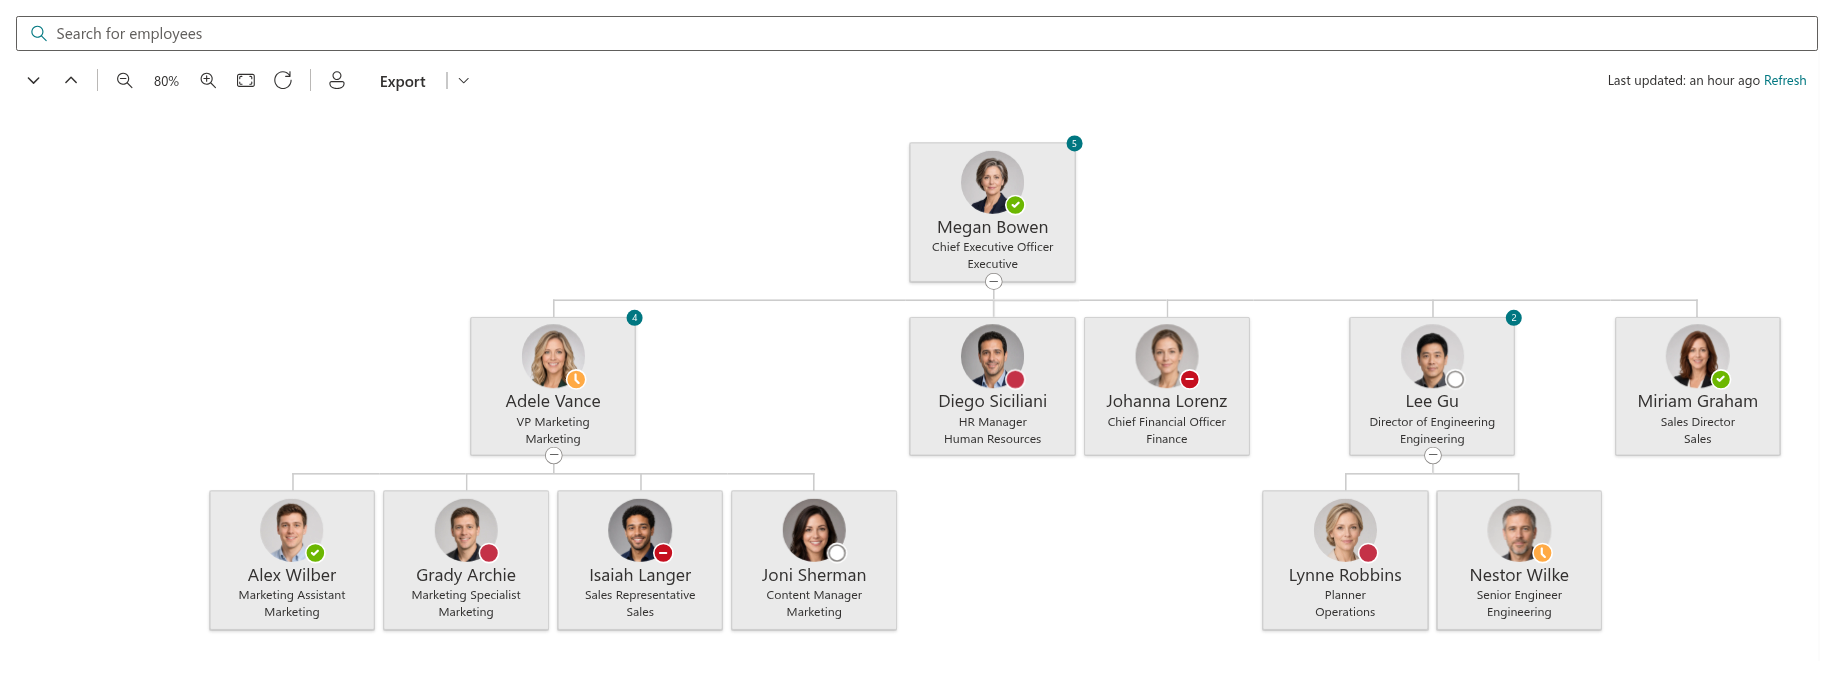Click the 4 reports badge on Adele Vance
This screenshot has height=677, width=1836.
pos(634,318)
